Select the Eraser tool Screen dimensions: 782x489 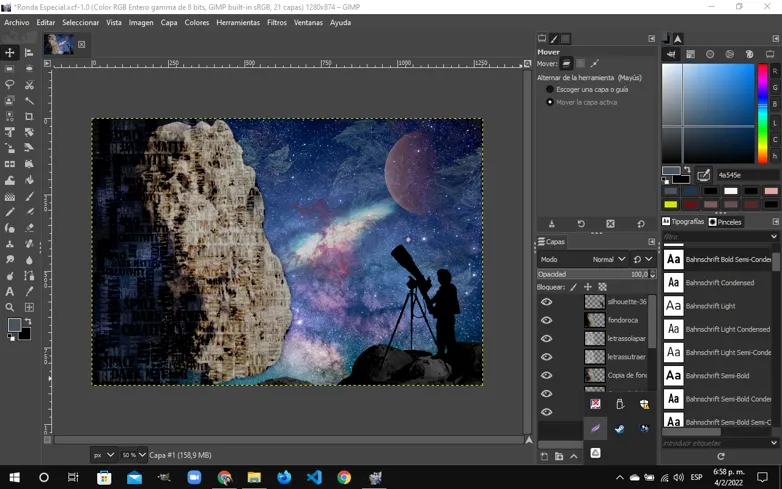click(29, 228)
